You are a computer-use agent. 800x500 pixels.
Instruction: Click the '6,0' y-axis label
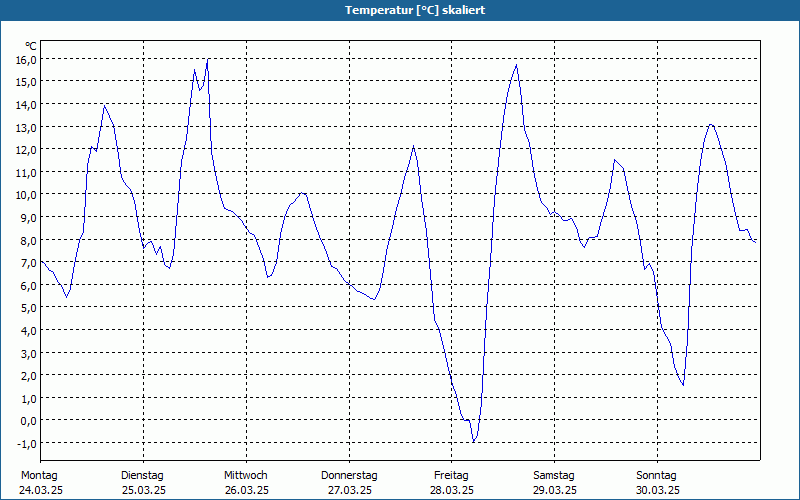(29, 286)
